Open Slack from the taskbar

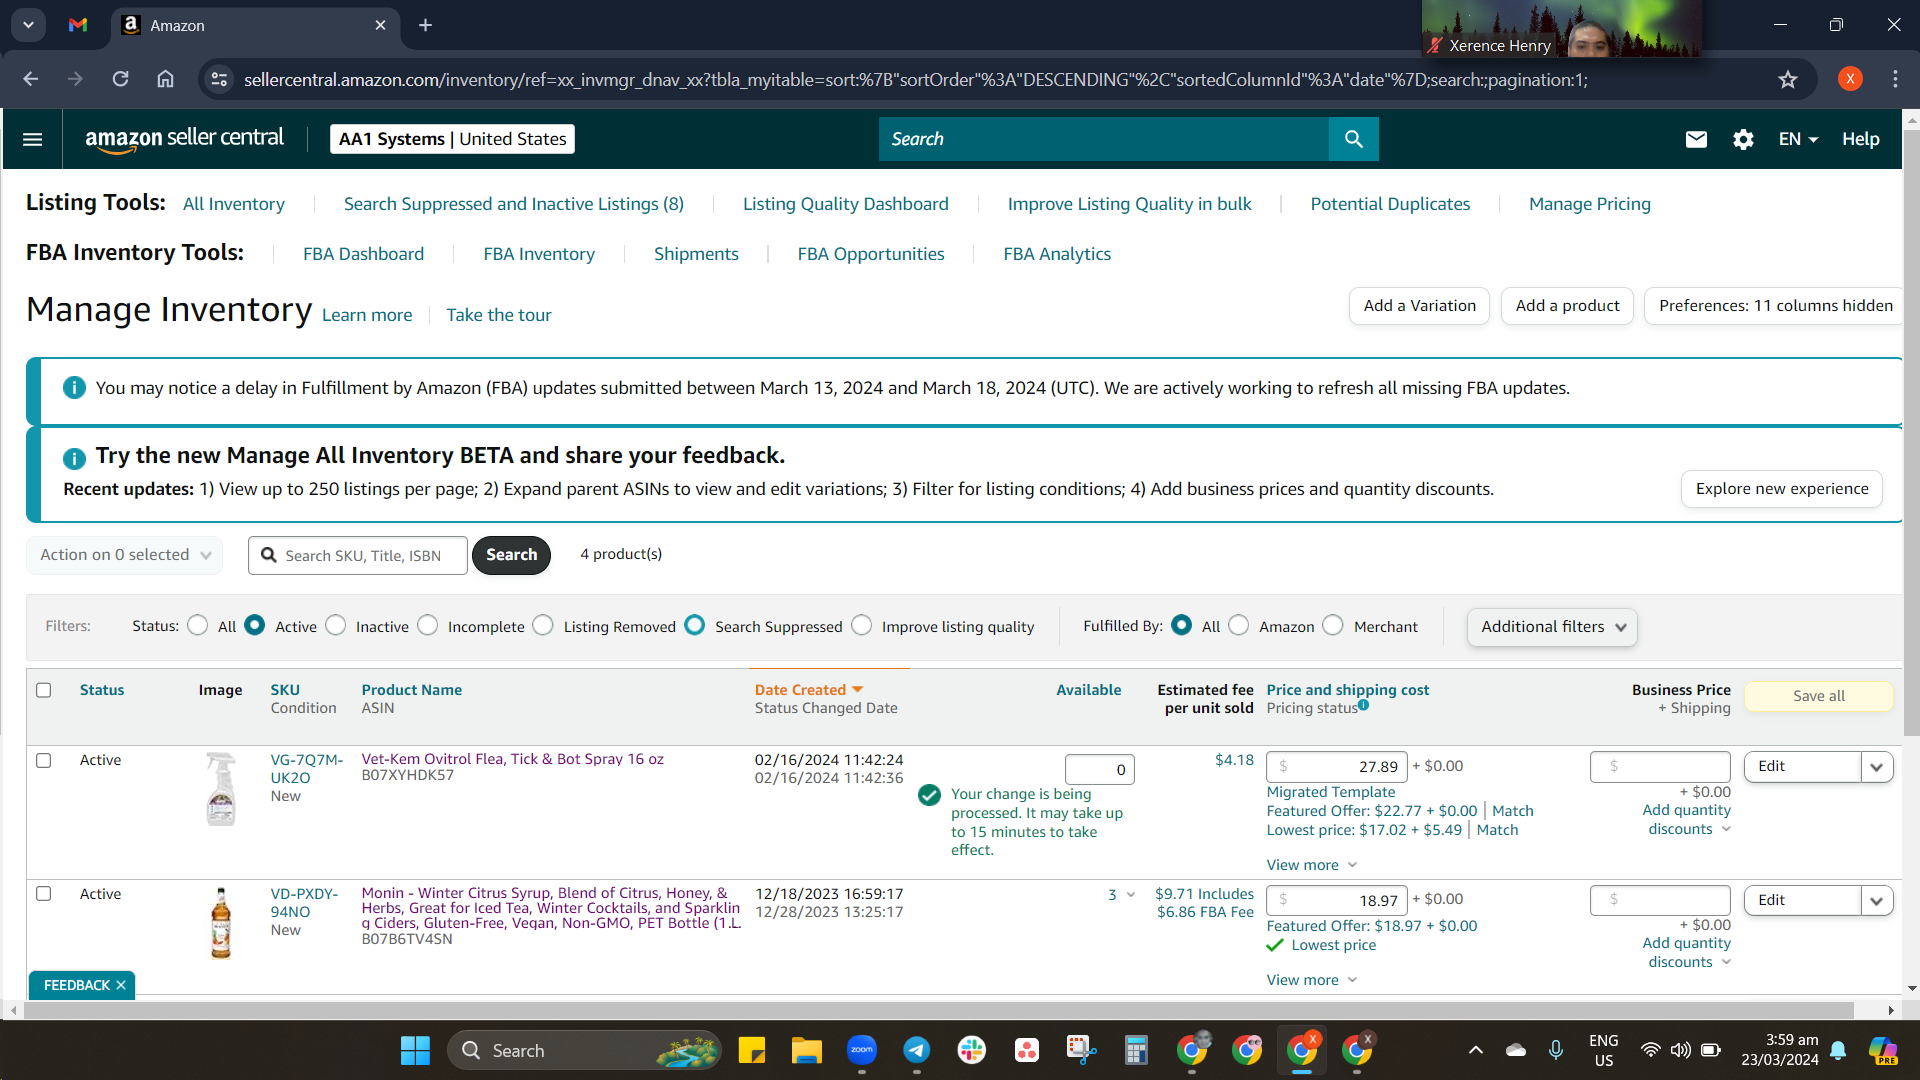tap(972, 1050)
